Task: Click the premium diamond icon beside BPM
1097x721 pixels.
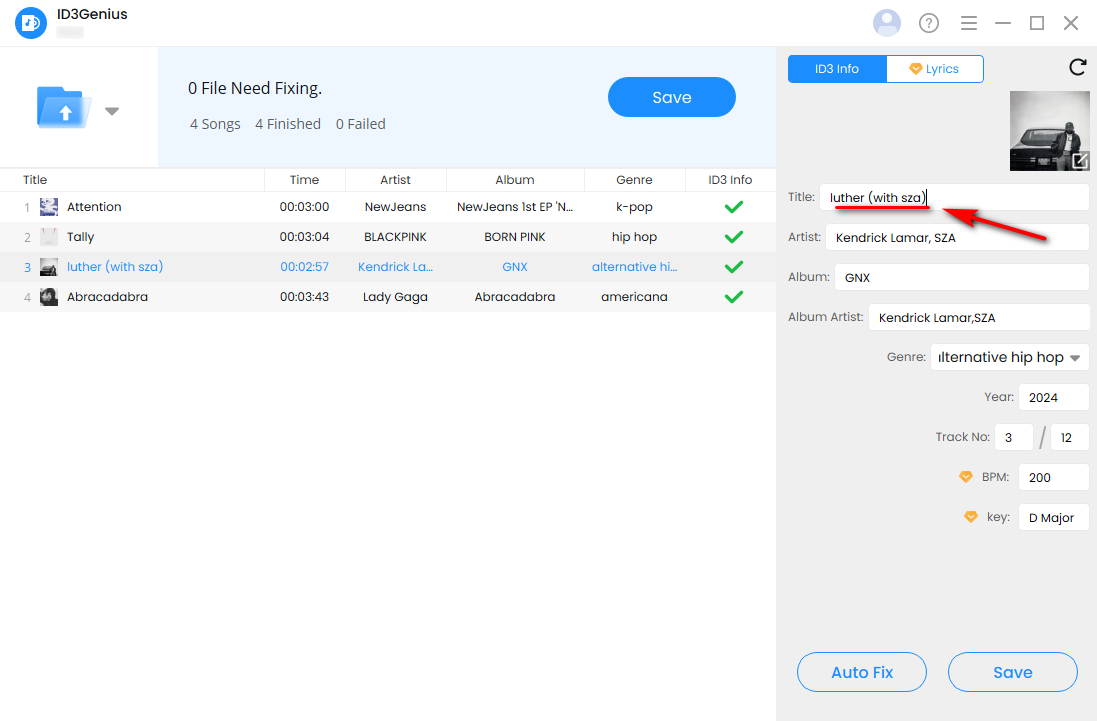Action: [x=965, y=477]
